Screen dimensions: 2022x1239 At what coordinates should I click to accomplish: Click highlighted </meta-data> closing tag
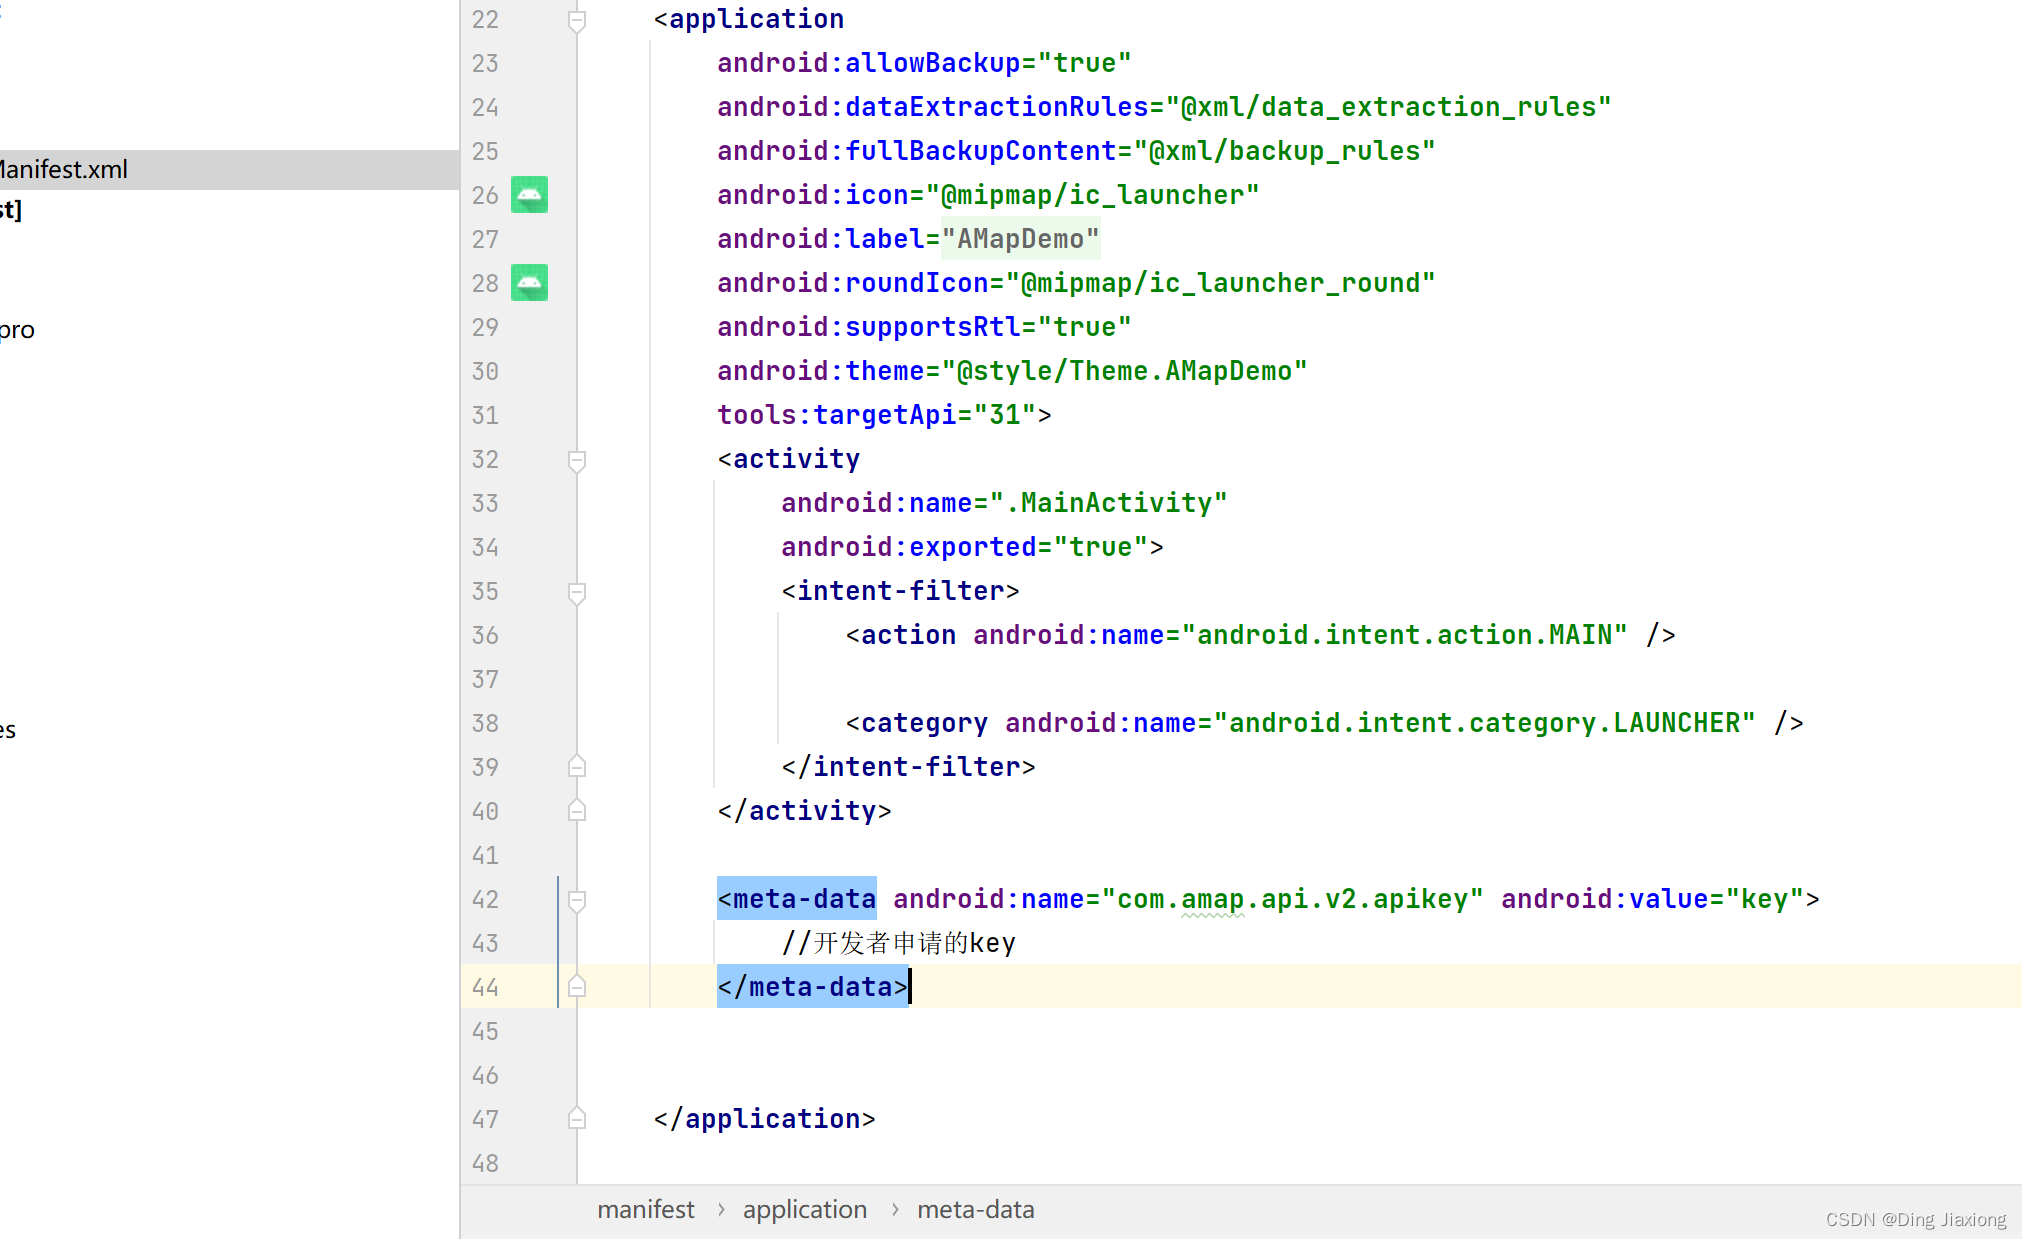click(x=813, y=987)
